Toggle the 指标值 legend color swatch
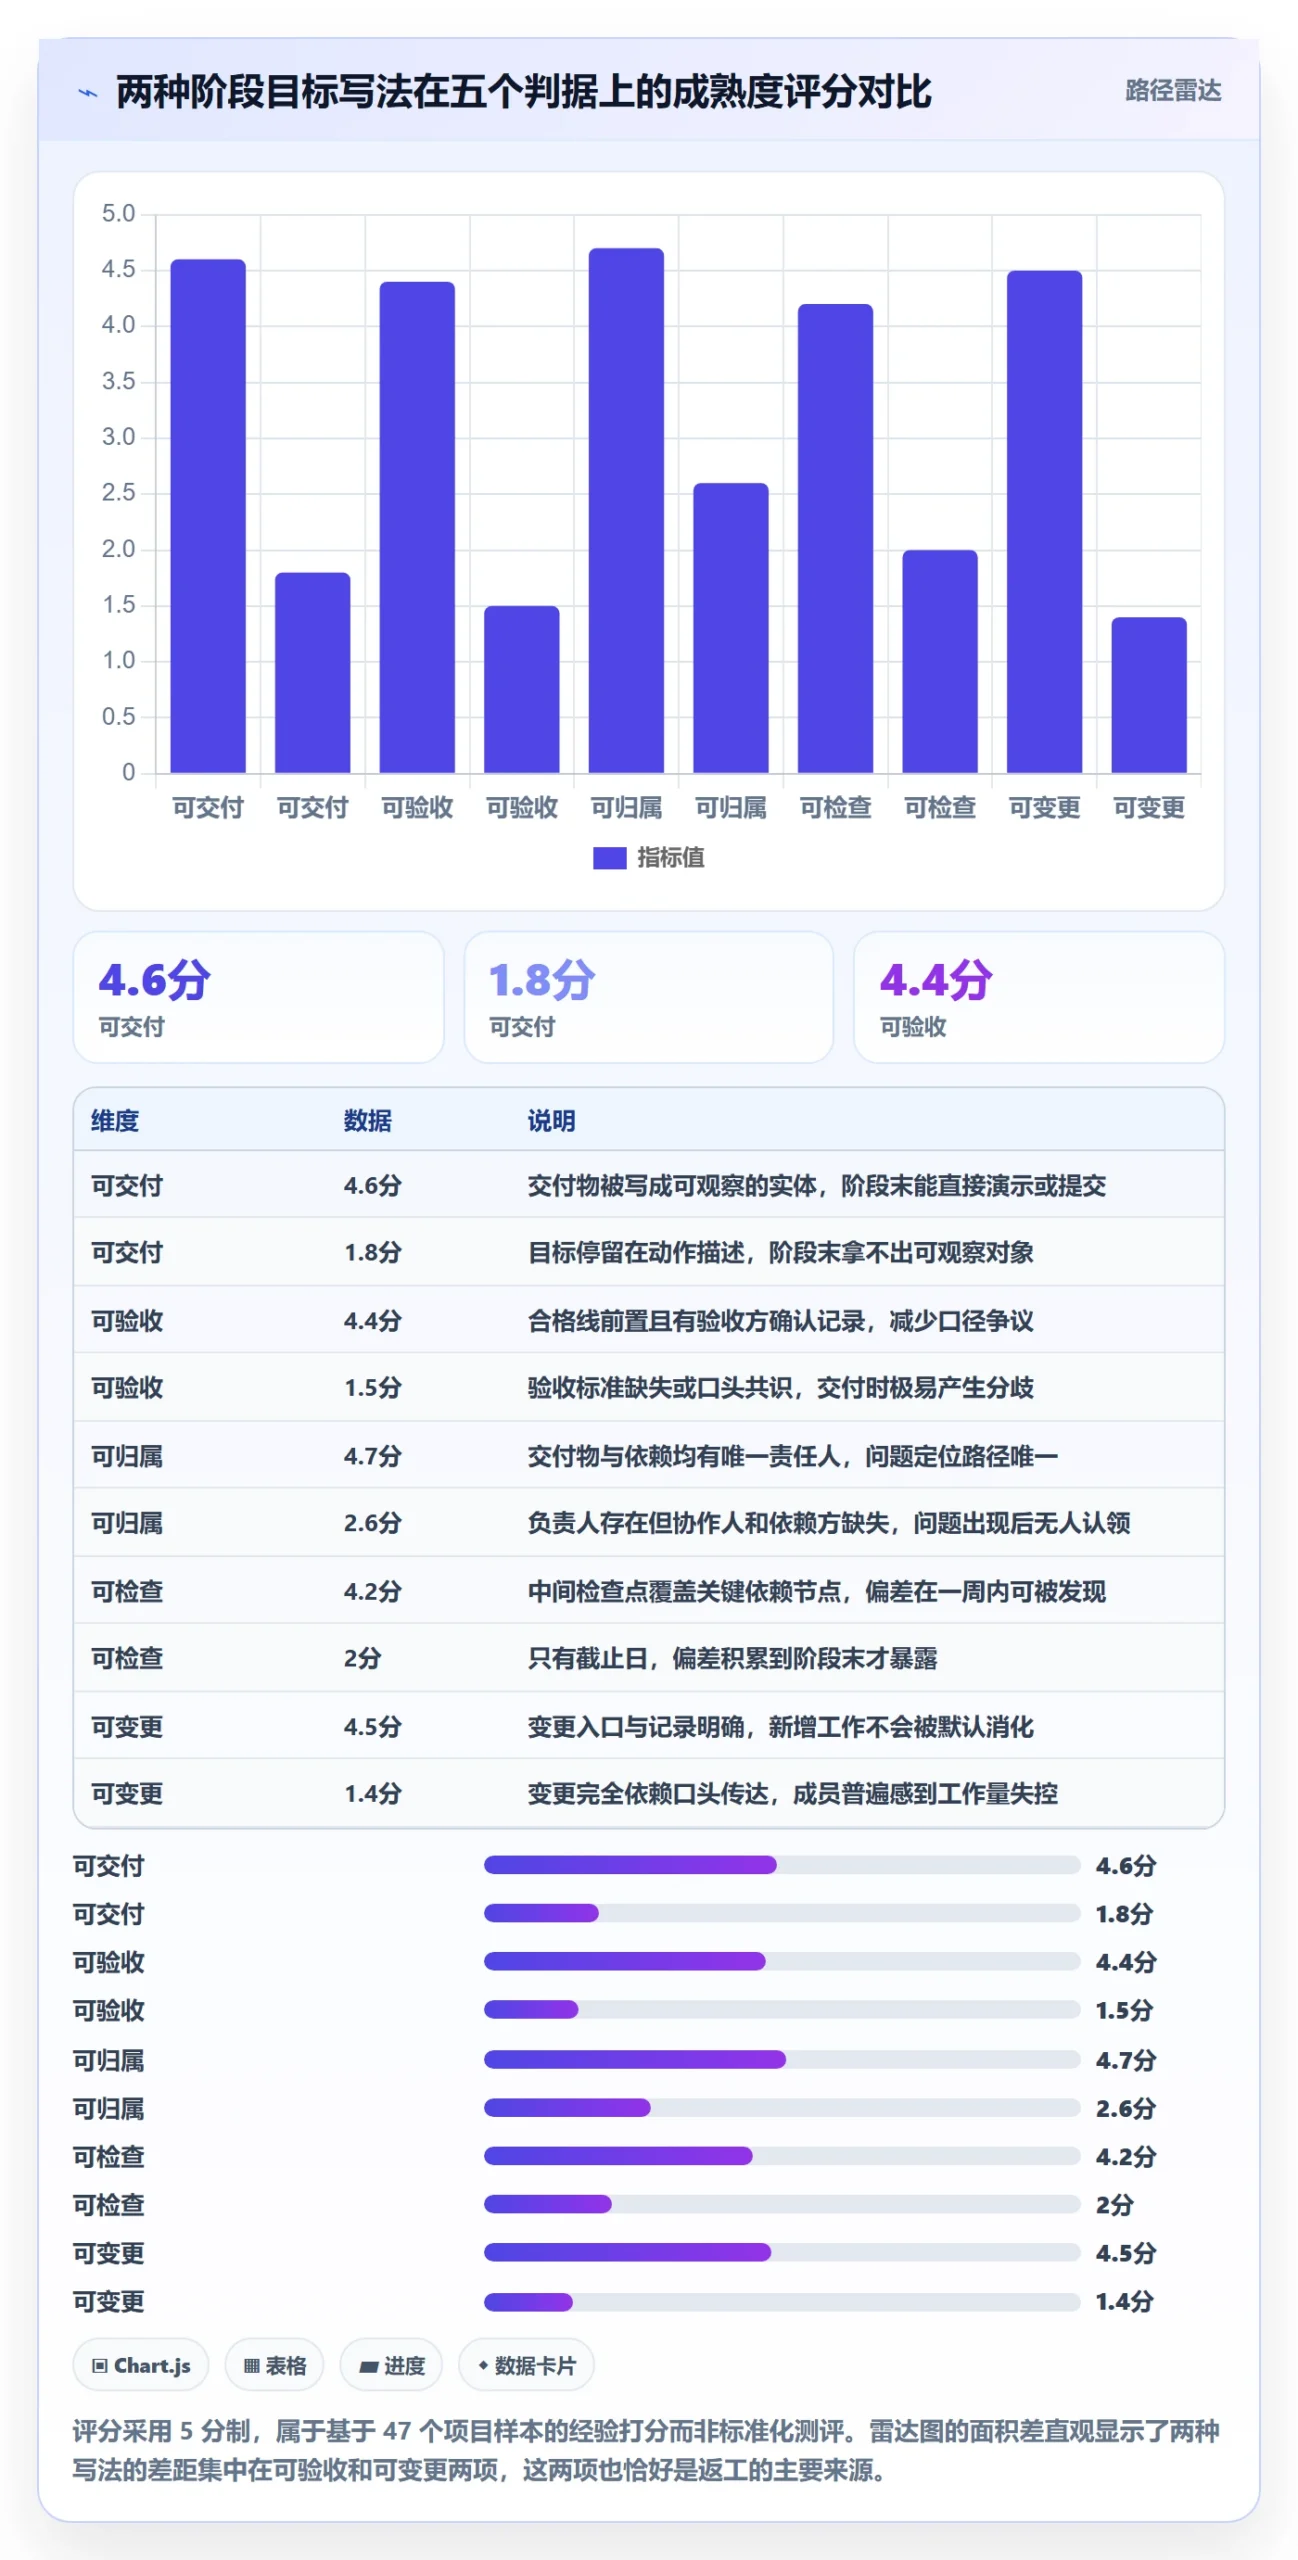Image resolution: width=1298 pixels, height=2560 pixels. point(609,858)
